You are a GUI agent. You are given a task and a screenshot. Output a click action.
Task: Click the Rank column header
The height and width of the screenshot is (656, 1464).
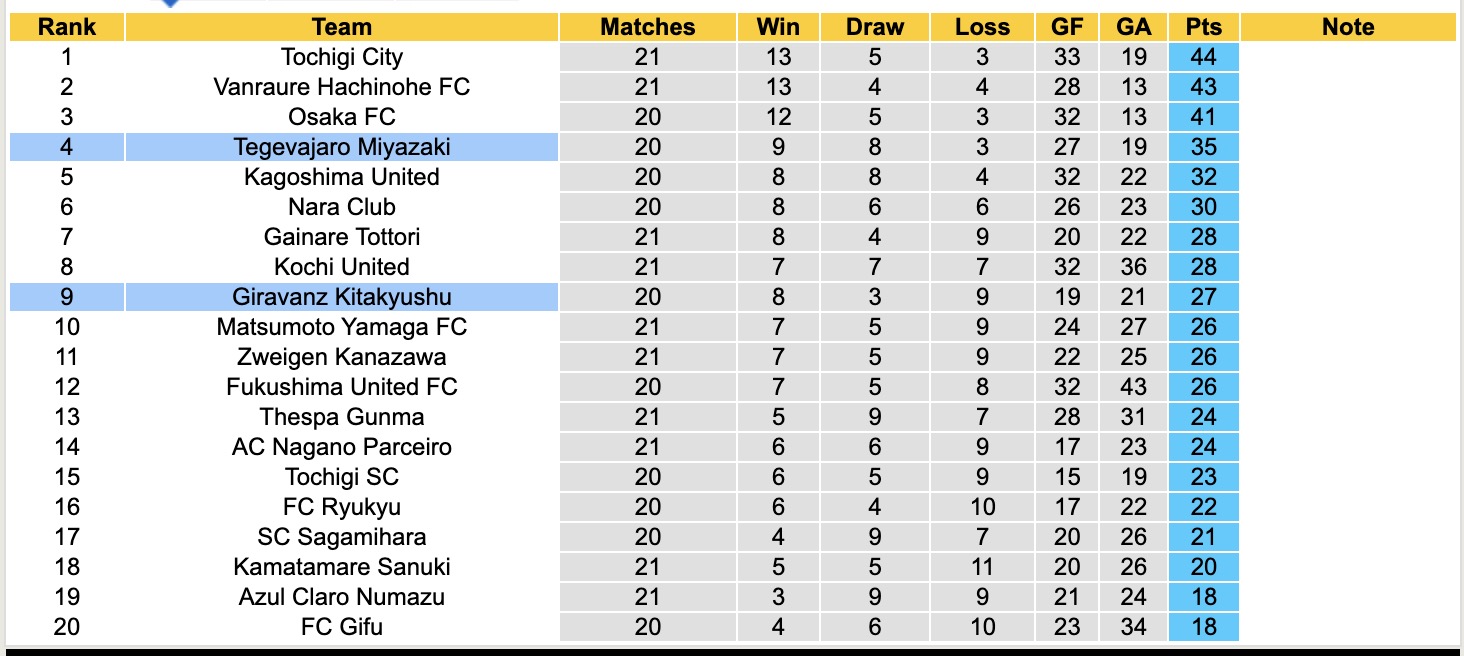pos(66,27)
